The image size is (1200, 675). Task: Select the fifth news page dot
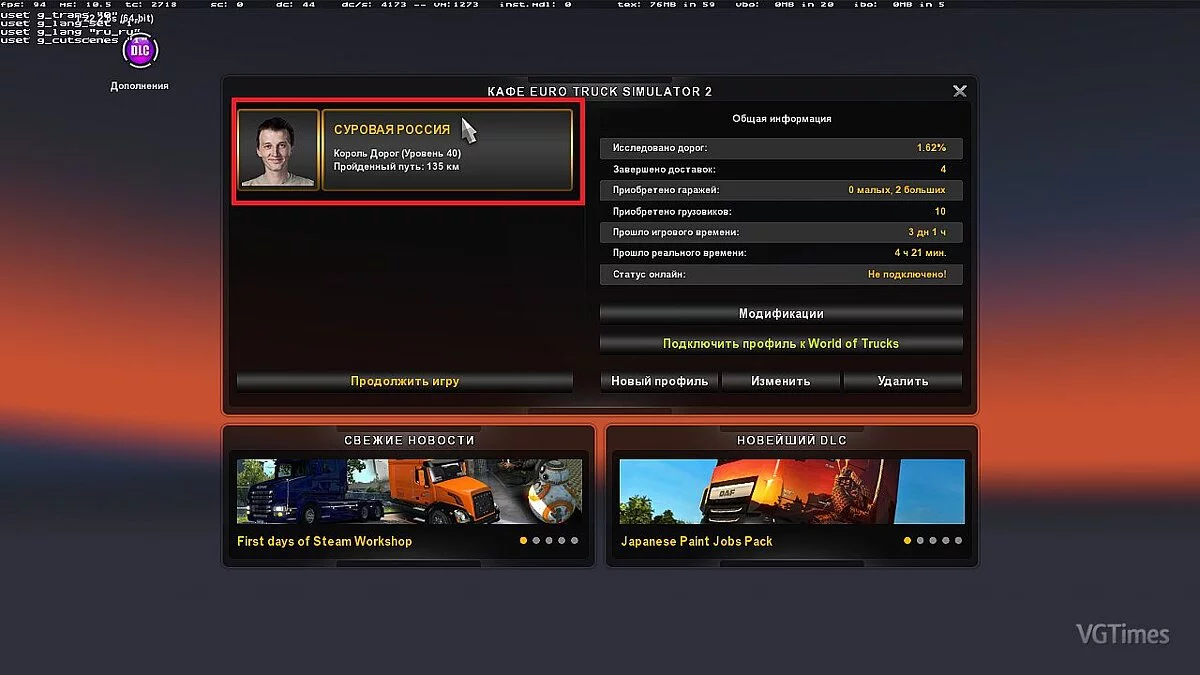pos(574,541)
